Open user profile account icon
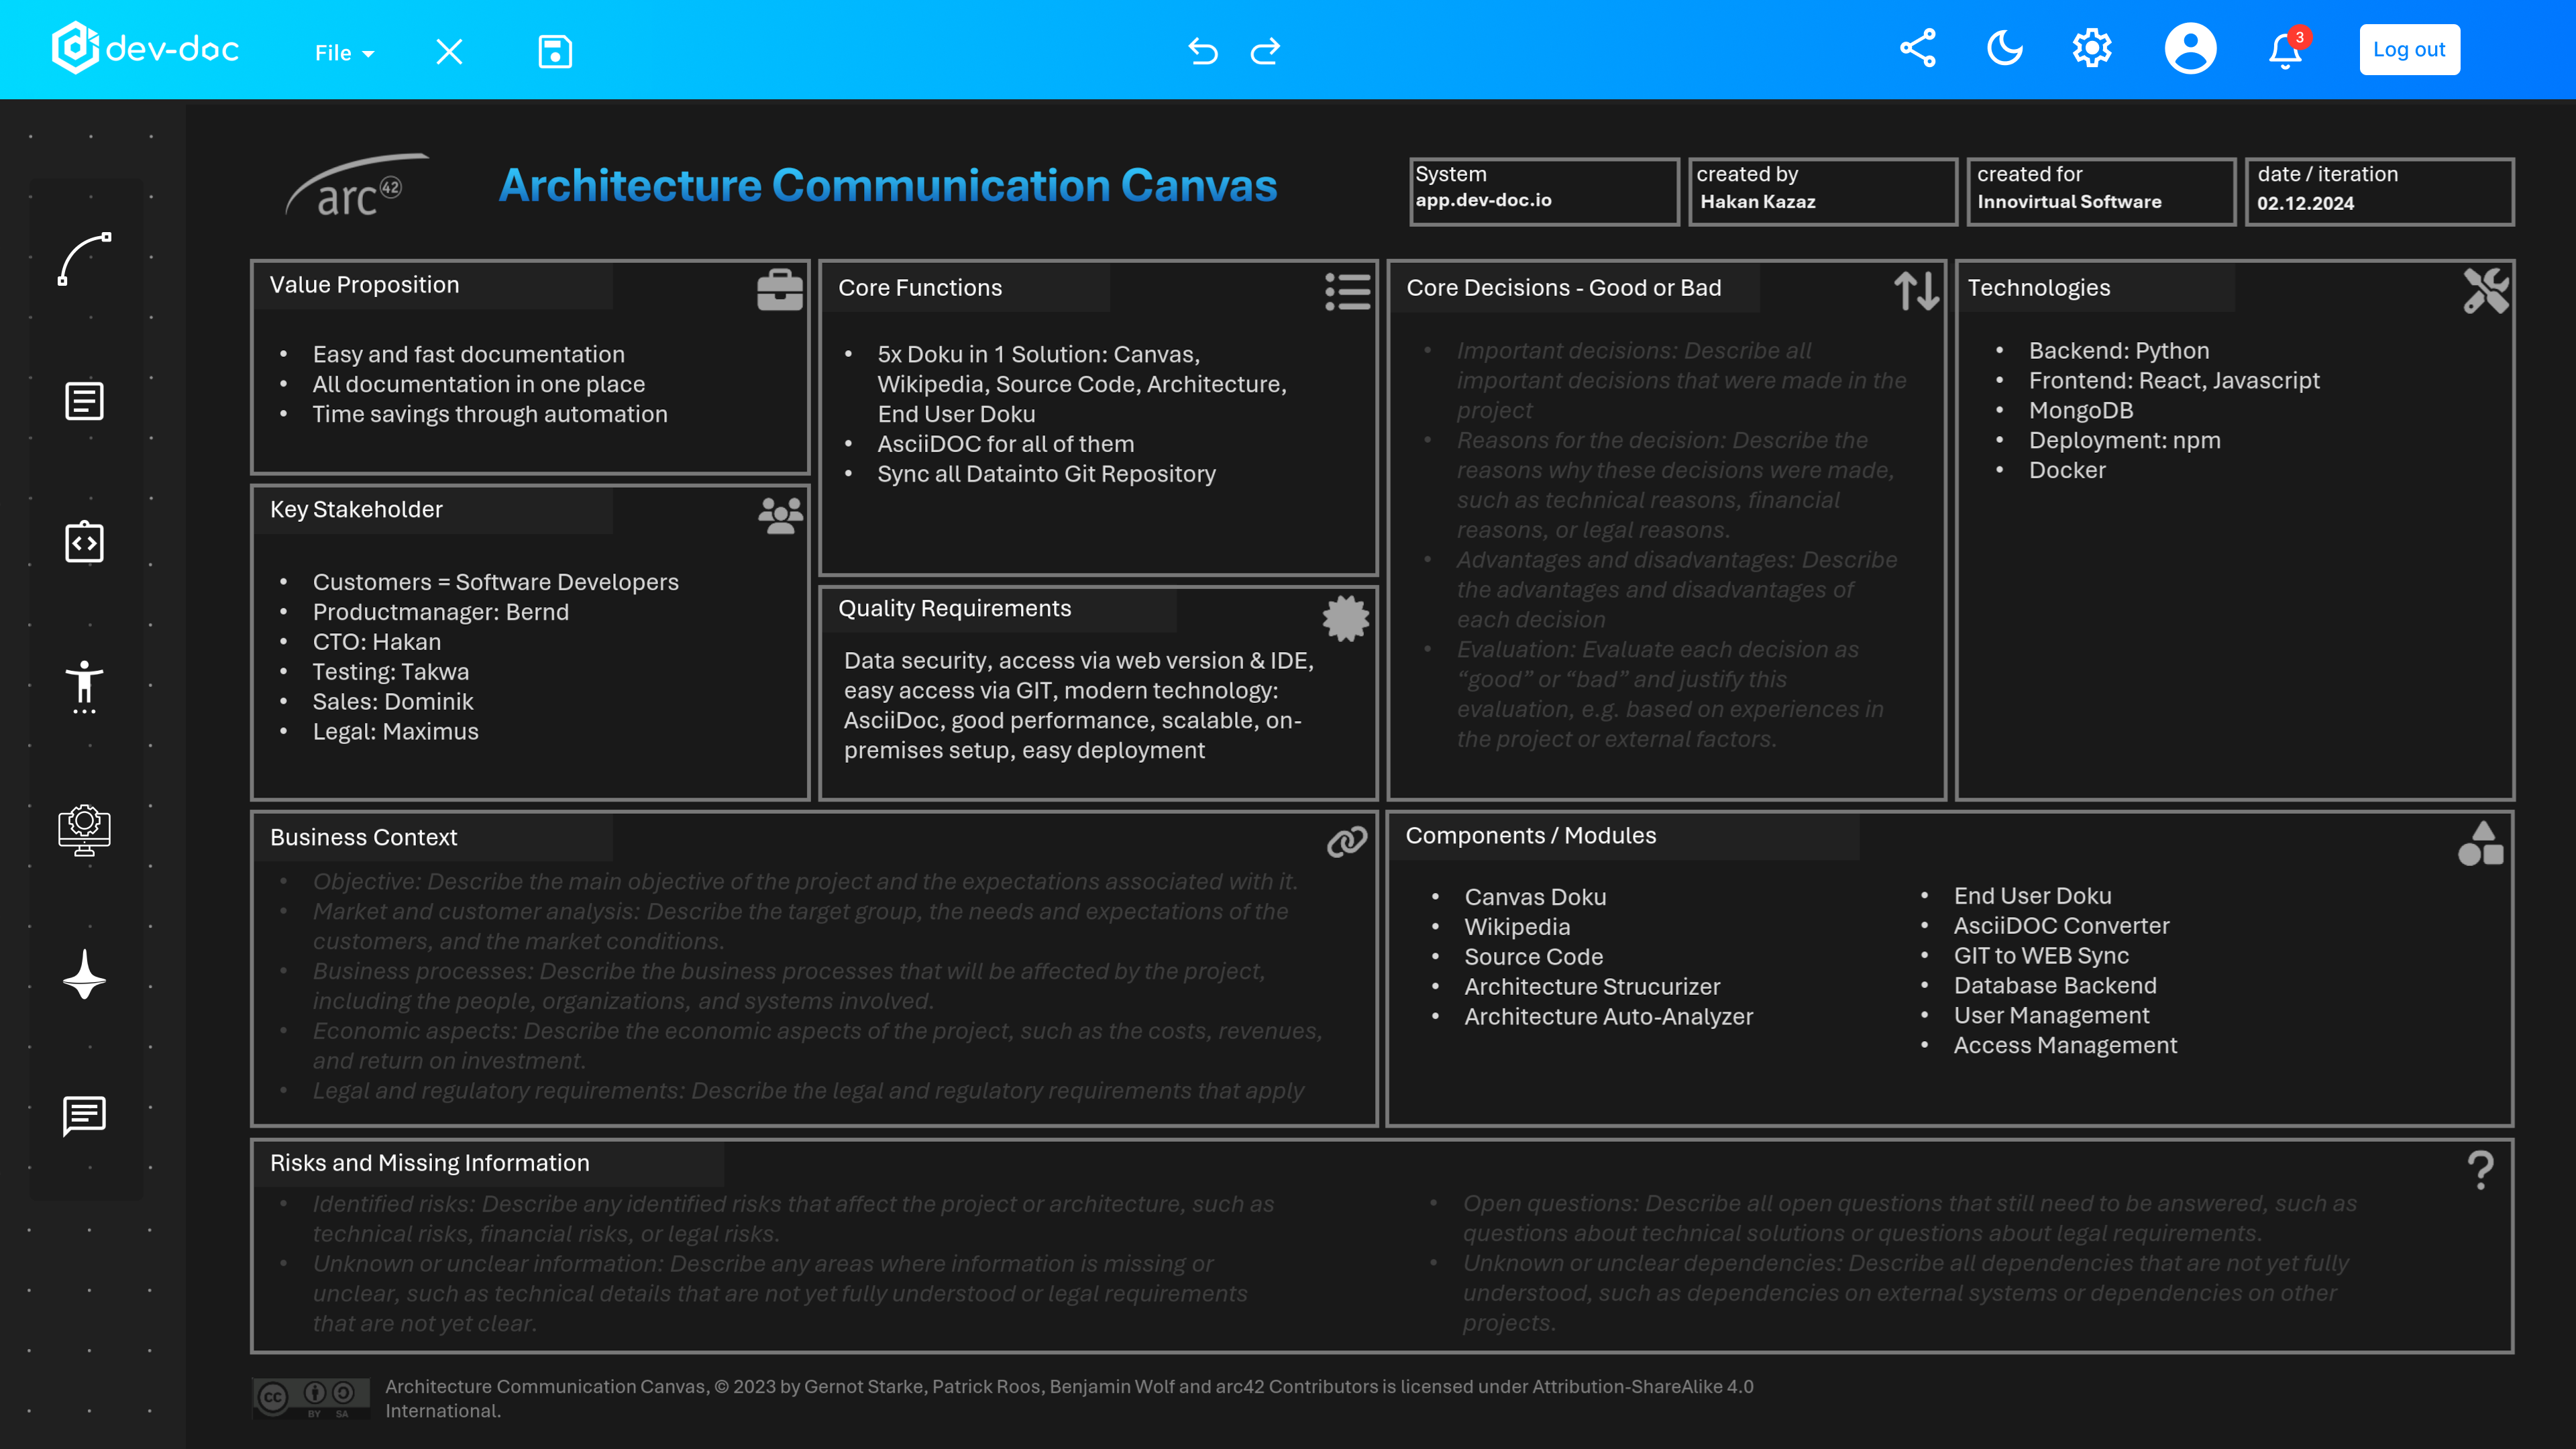The width and height of the screenshot is (2576, 1449). coord(2190,49)
